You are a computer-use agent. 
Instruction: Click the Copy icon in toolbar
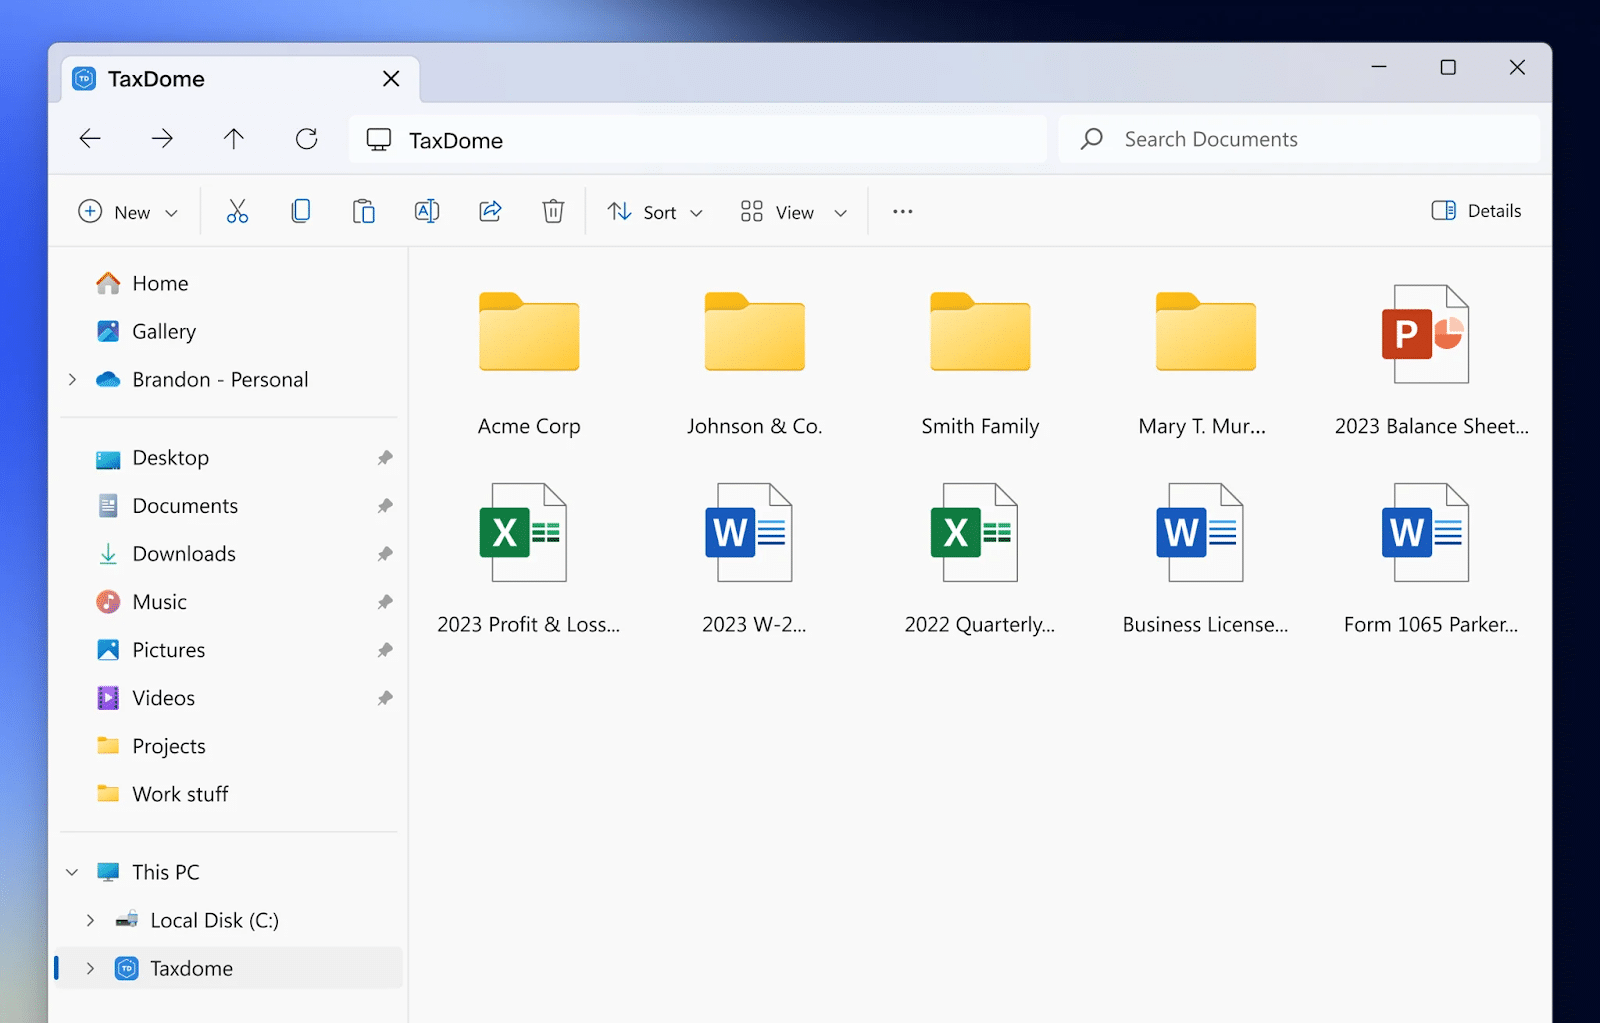click(301, 211)
